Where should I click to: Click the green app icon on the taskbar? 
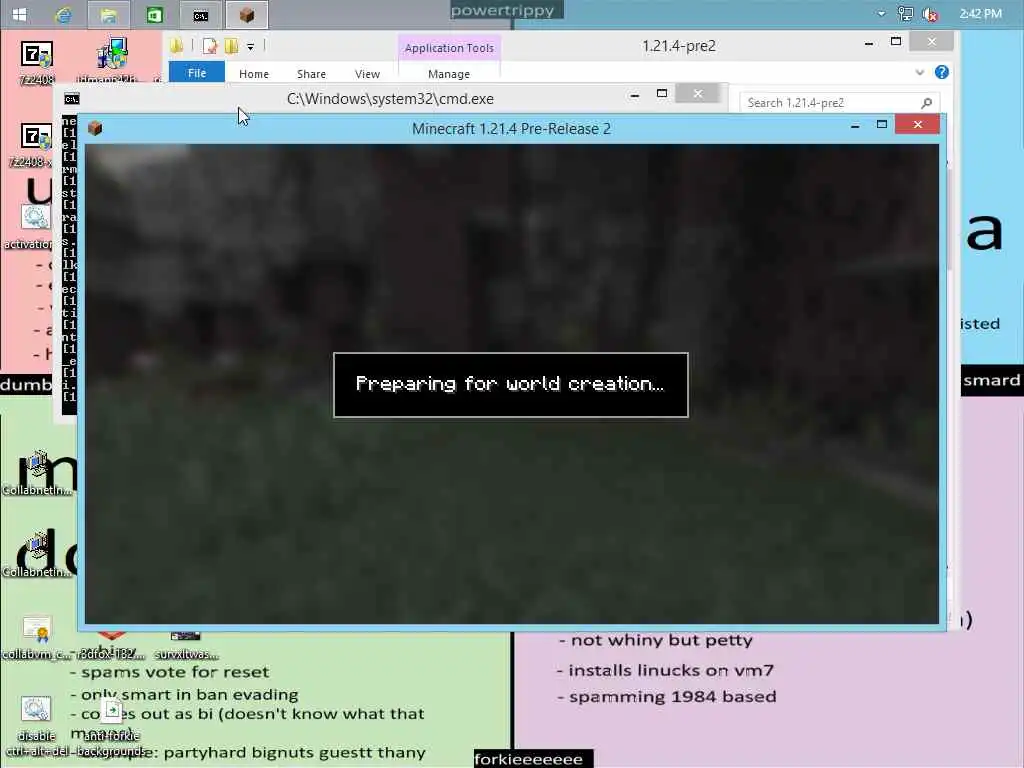(155, 14)
